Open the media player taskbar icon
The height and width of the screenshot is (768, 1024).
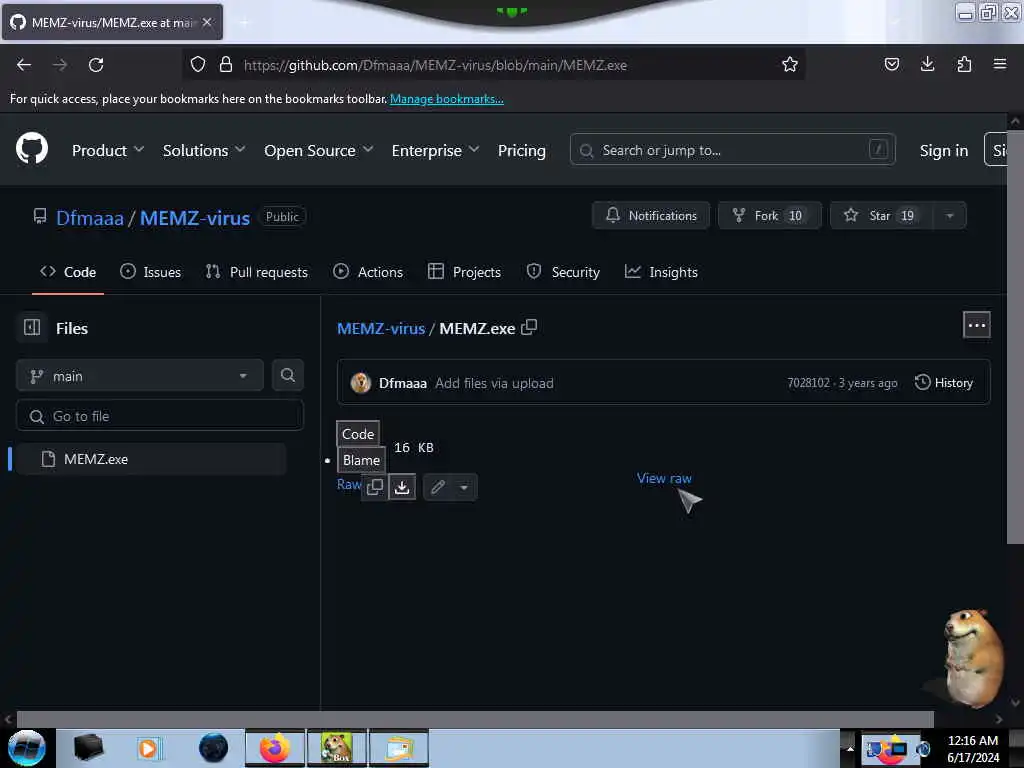pyautogui.click(x=149, y=748)
